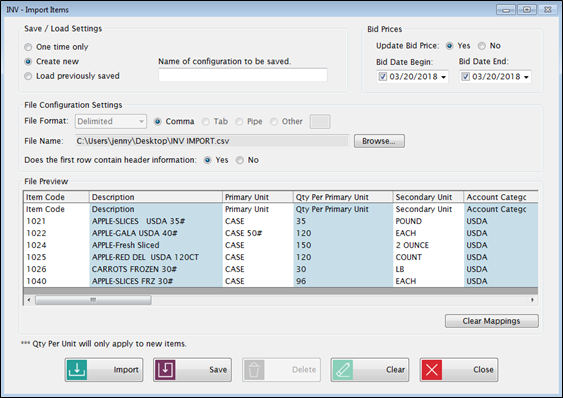Click the LB secondary unit cell
This screenshot has width=563, height=398.
[428, 269]
